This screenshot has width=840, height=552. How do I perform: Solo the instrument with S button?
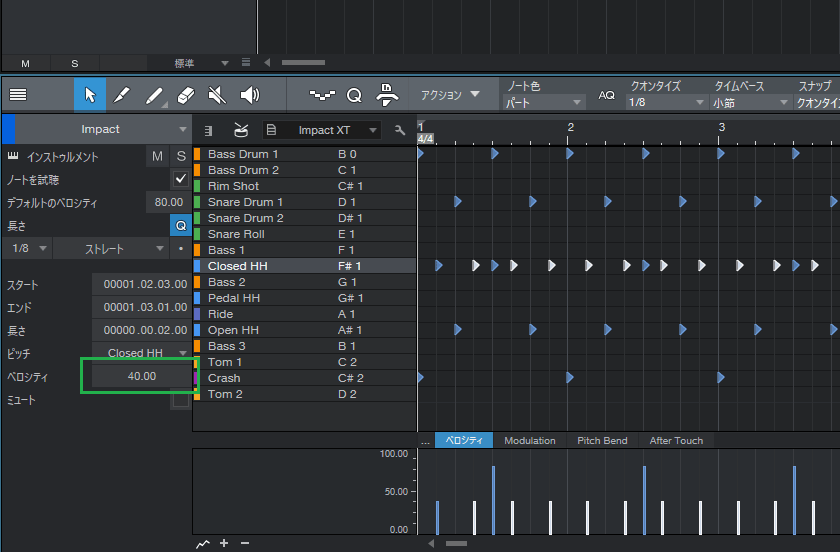pyautogui.click(x=181, y=156)
